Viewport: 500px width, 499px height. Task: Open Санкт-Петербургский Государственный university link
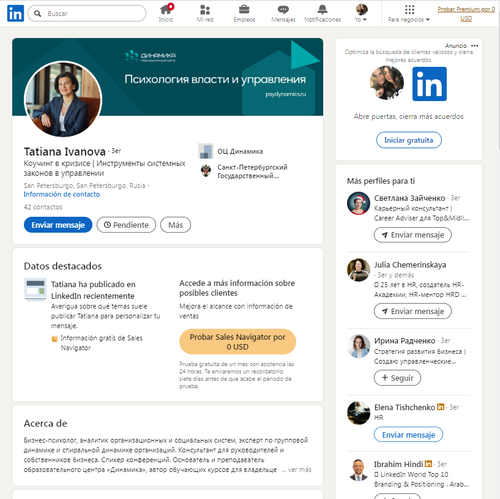[252, 171]
